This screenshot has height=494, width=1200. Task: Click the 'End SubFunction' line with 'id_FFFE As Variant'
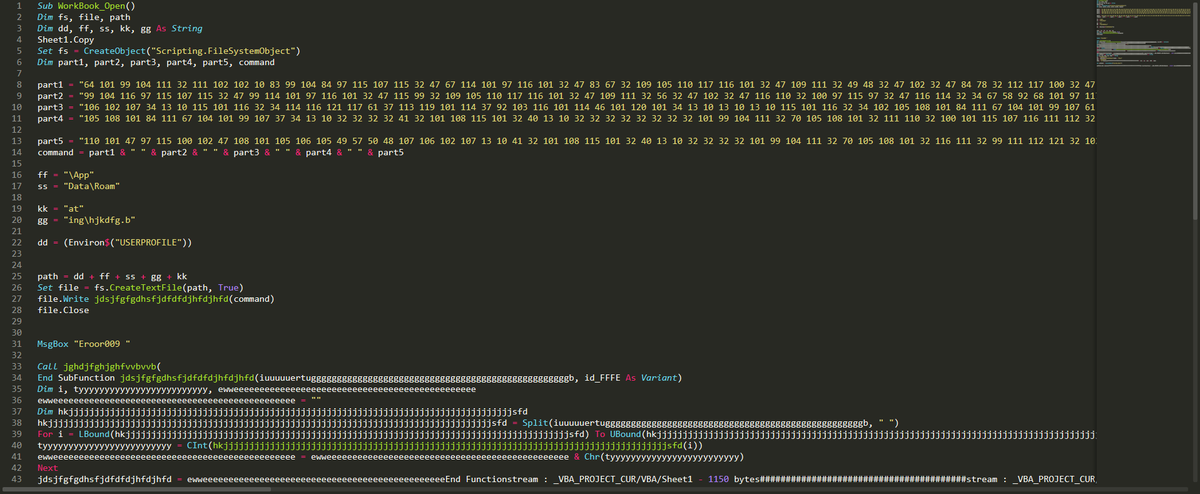359,378
